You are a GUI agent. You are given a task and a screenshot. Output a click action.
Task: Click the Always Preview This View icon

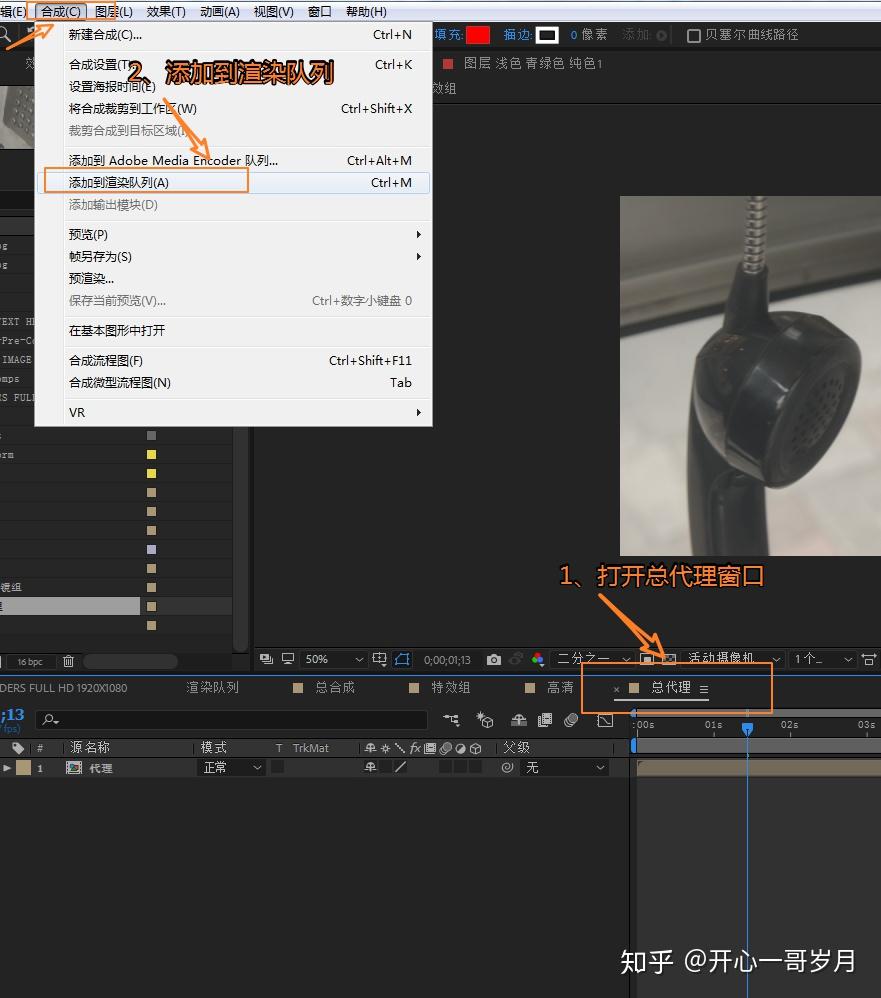click(267, 659)
